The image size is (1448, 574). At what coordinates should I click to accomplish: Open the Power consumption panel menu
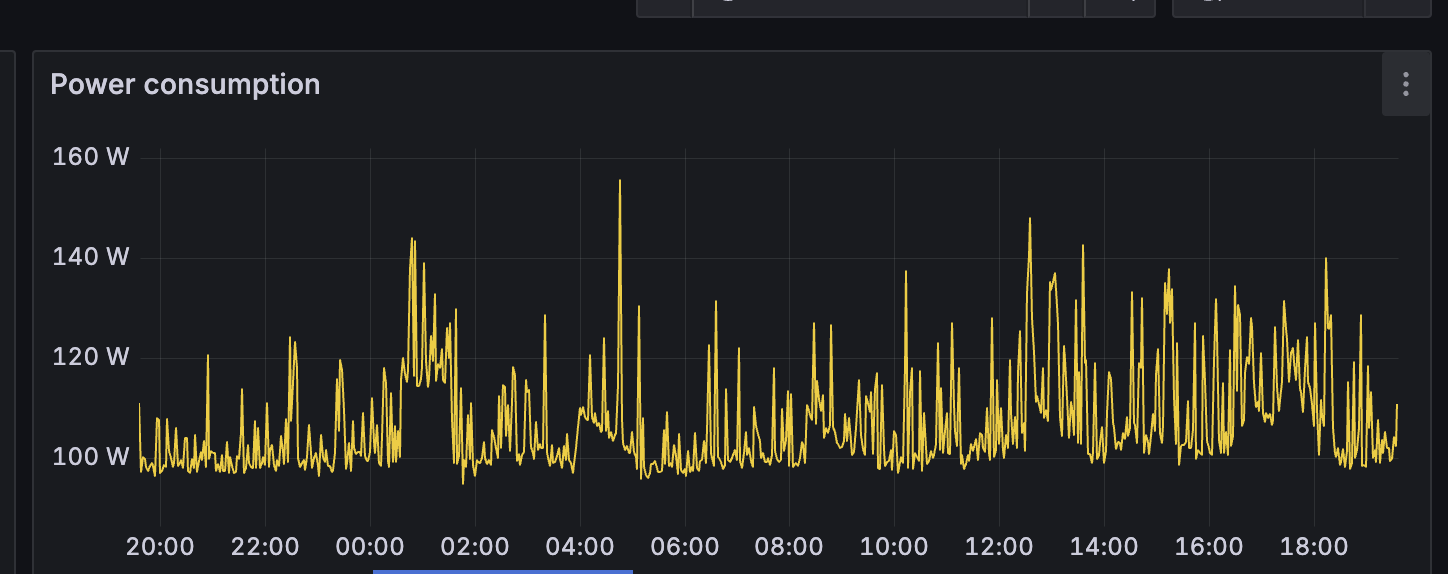tap(1405, 85)
